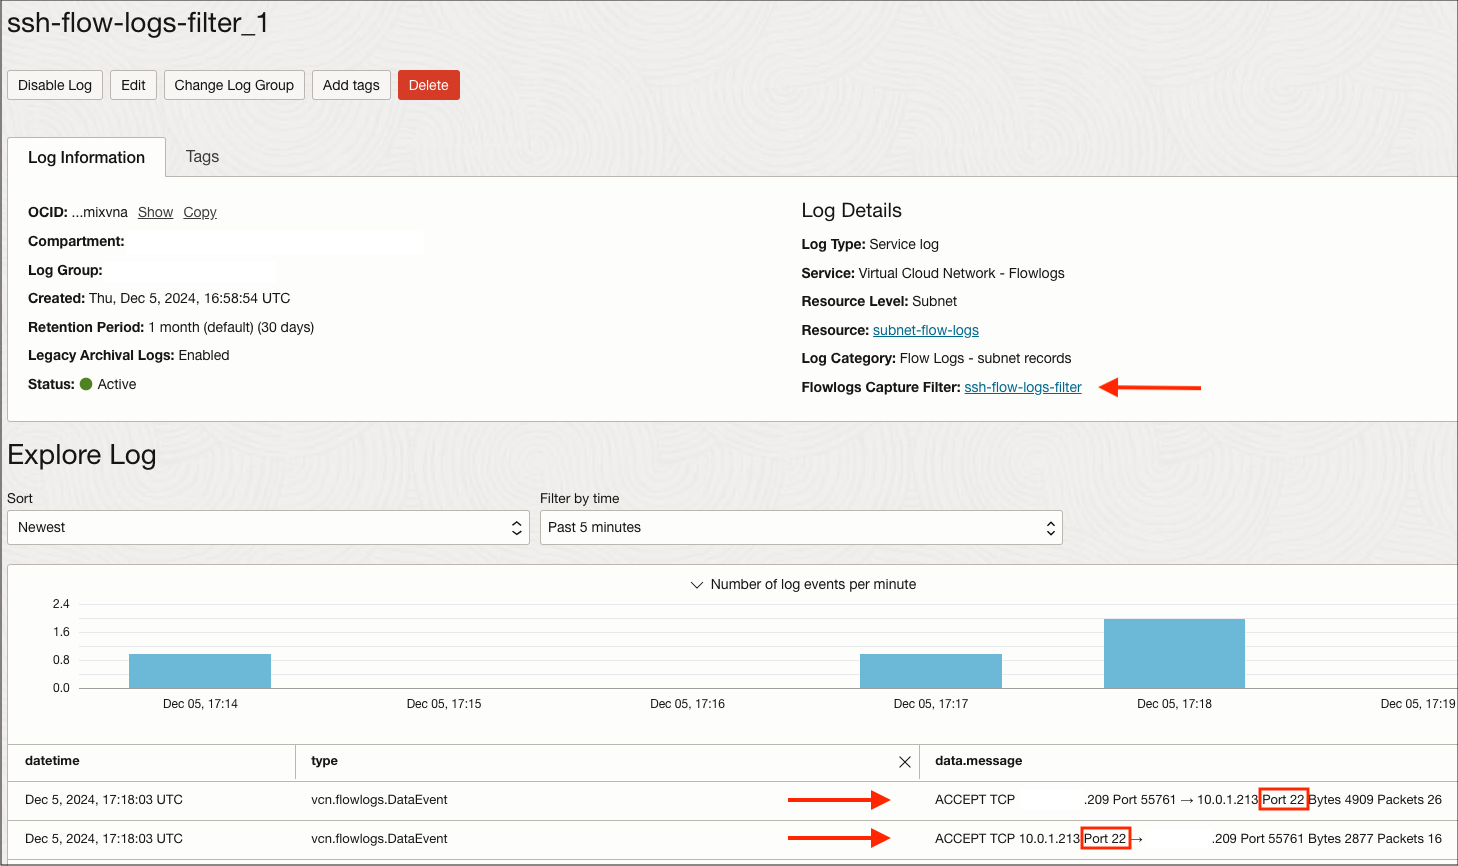Show the full OCID value
Viewport: 1458px width, 866px height.
155,212
